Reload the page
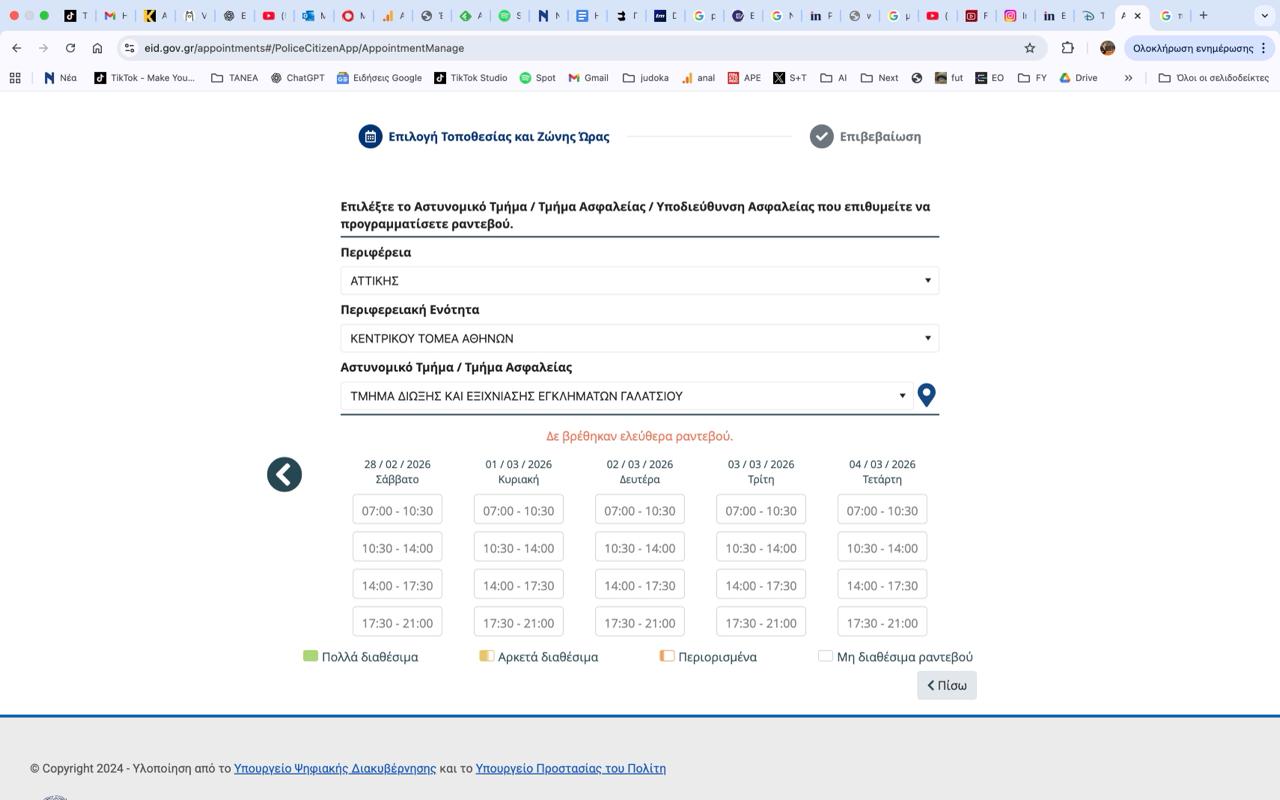1280x800 pixels. coord(70,48)
